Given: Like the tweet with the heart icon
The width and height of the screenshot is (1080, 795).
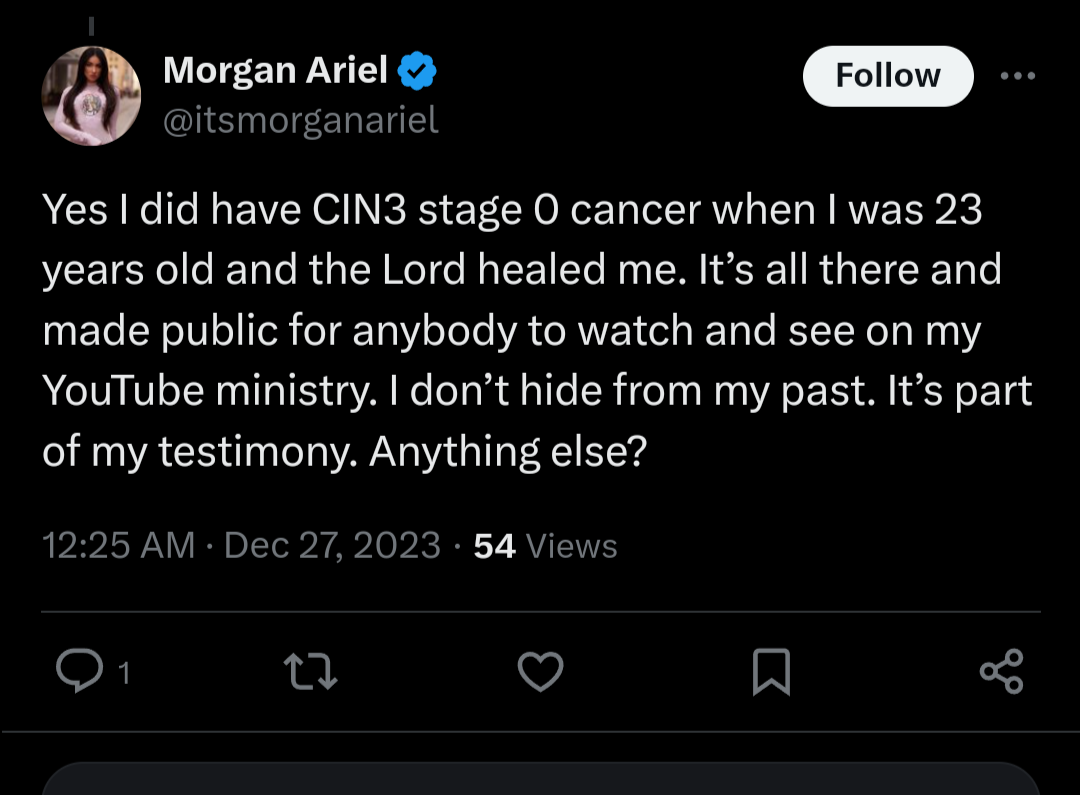Looking at the screenshot, I should (540, 671).
